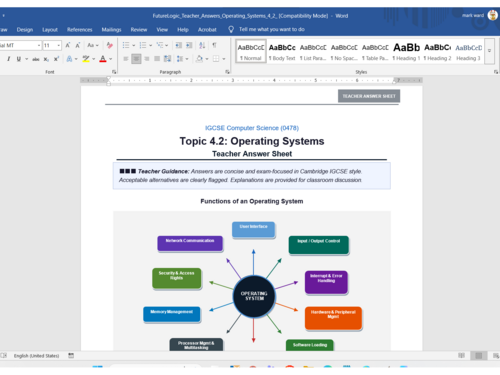Open the Mailings tab
The width and height of the screenshot is (500, 375).
[111, 30]
